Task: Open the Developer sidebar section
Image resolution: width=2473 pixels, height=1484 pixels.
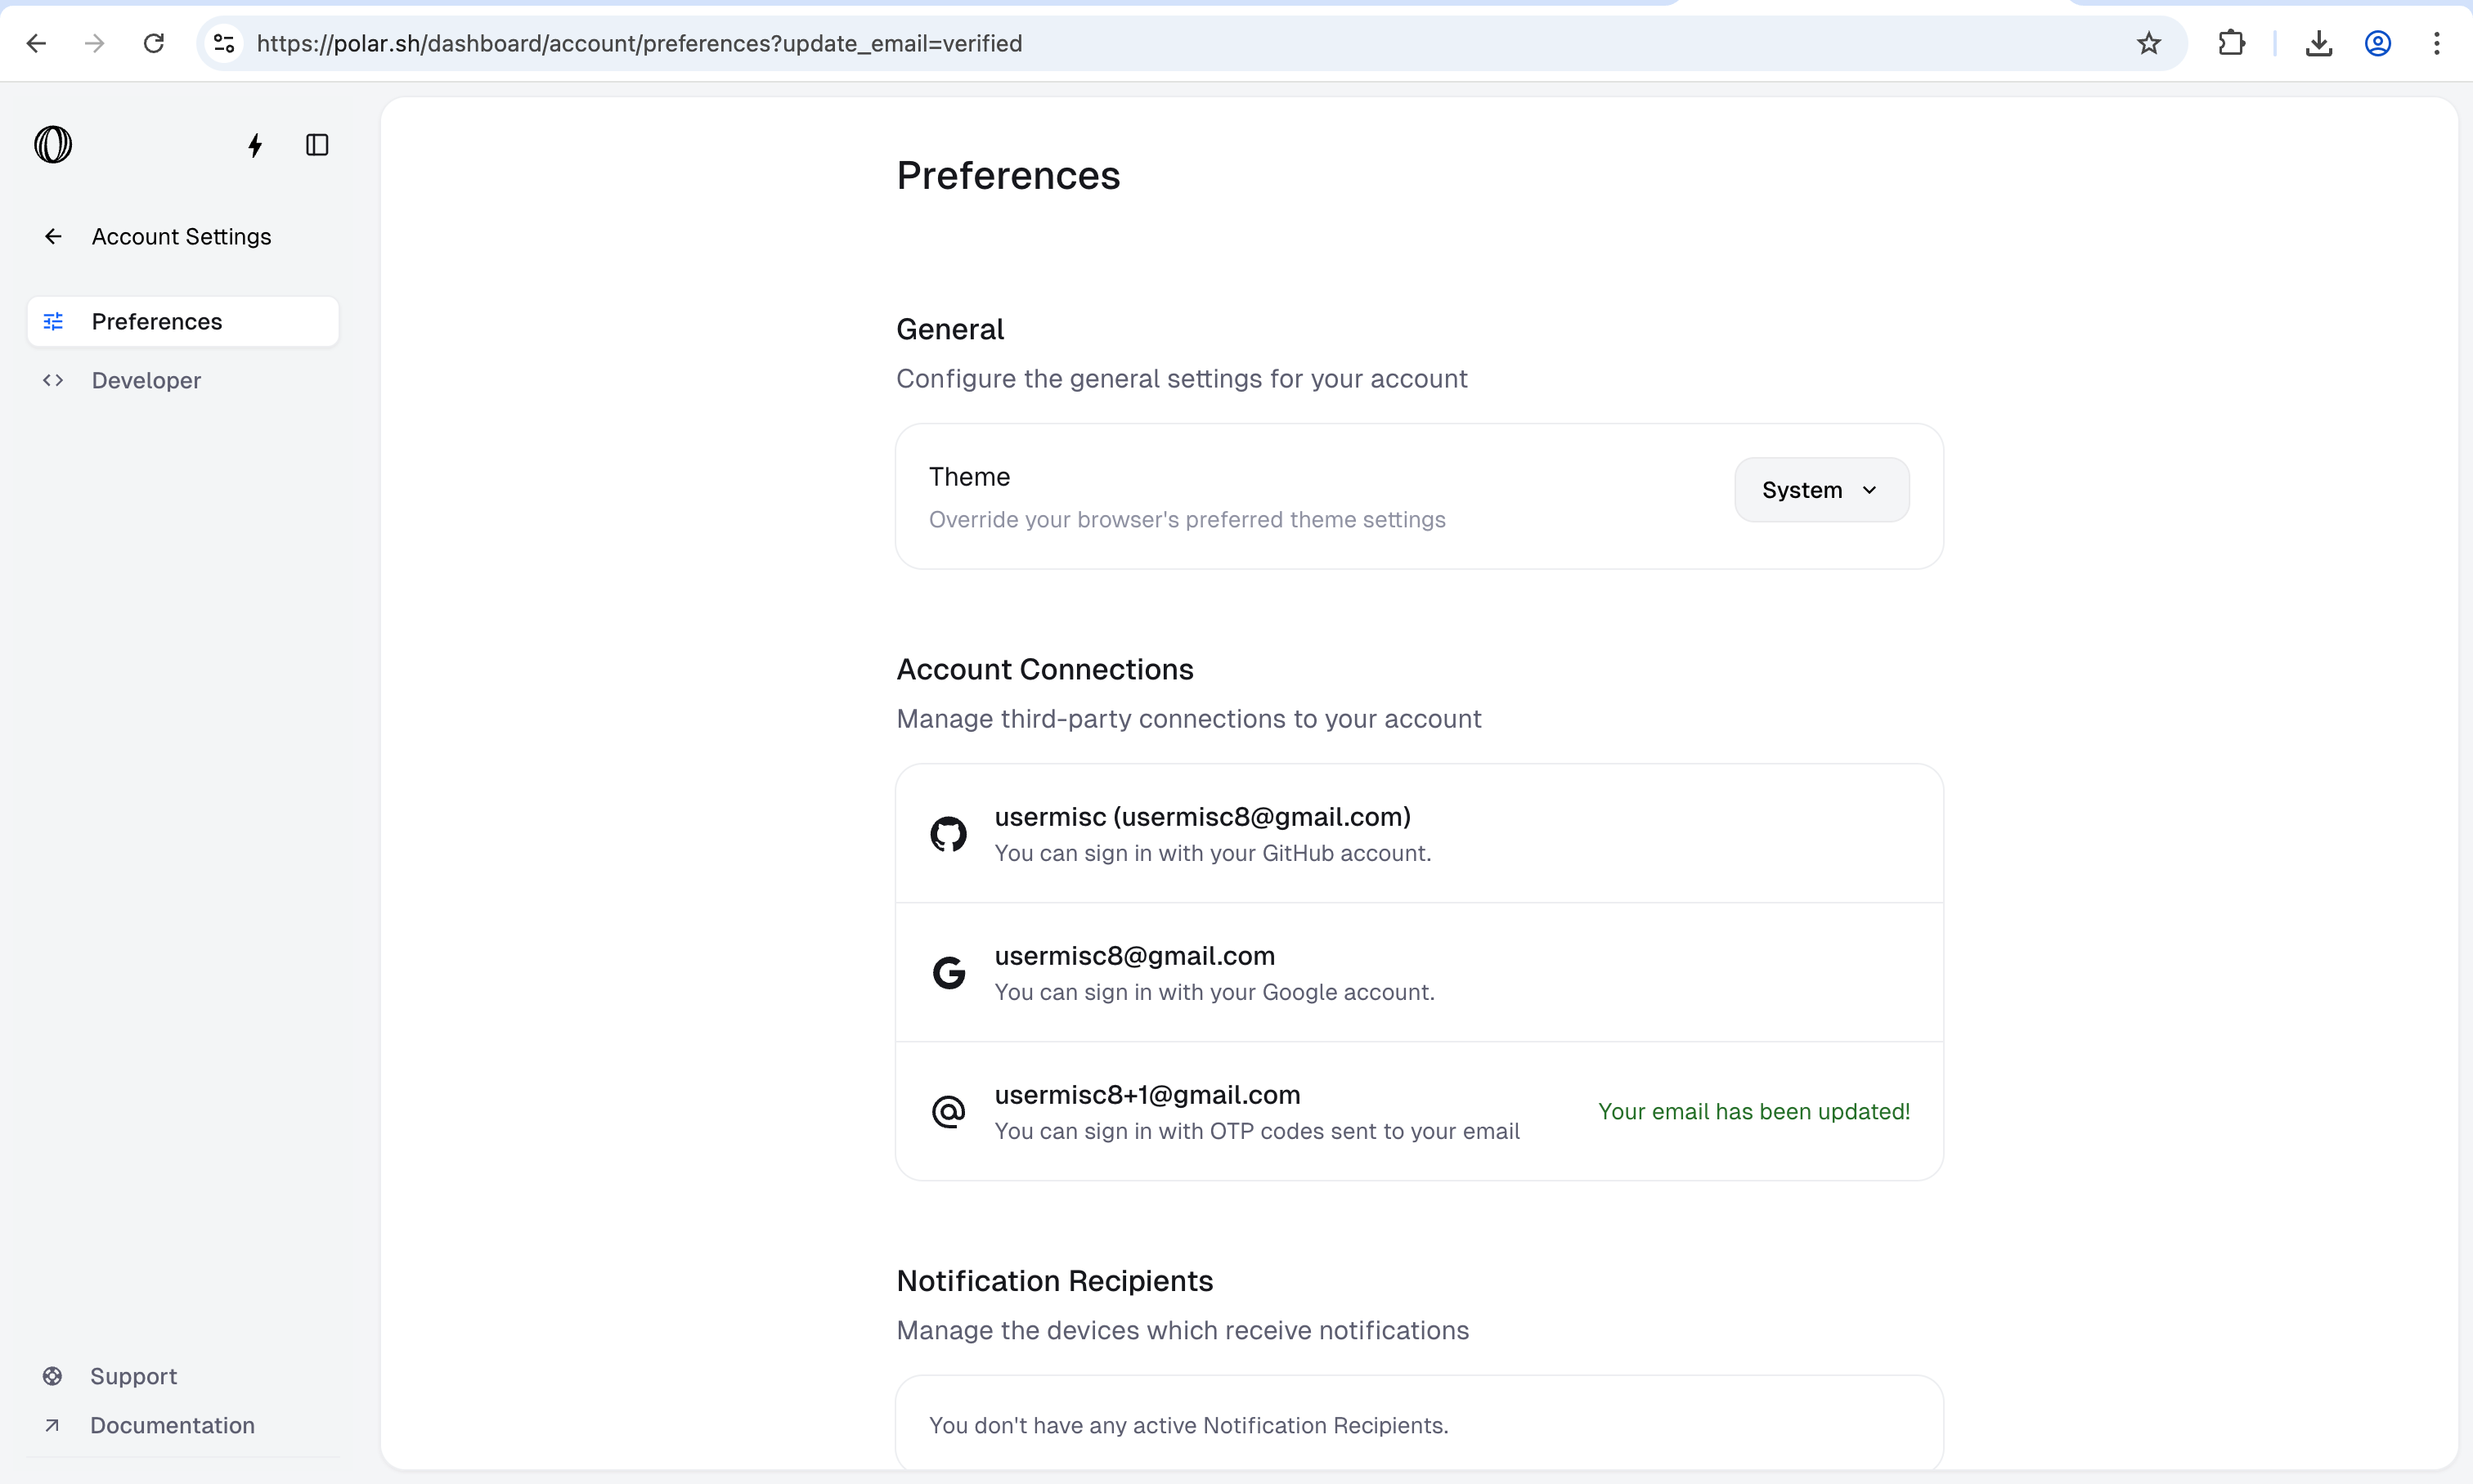Action: pyautogui.click(x=146, y=381)
